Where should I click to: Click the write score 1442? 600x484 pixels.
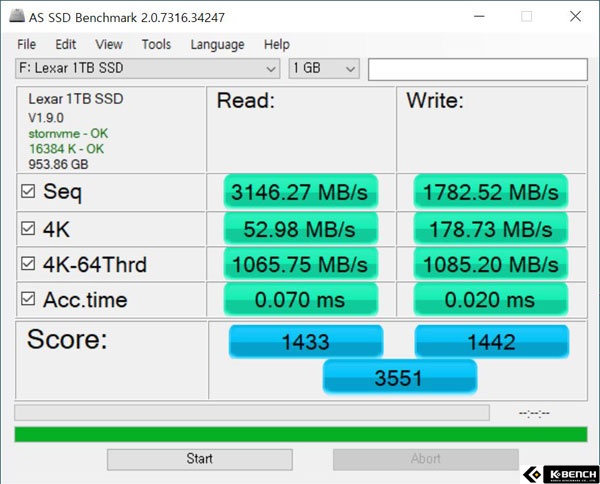(x=492, y=341)
